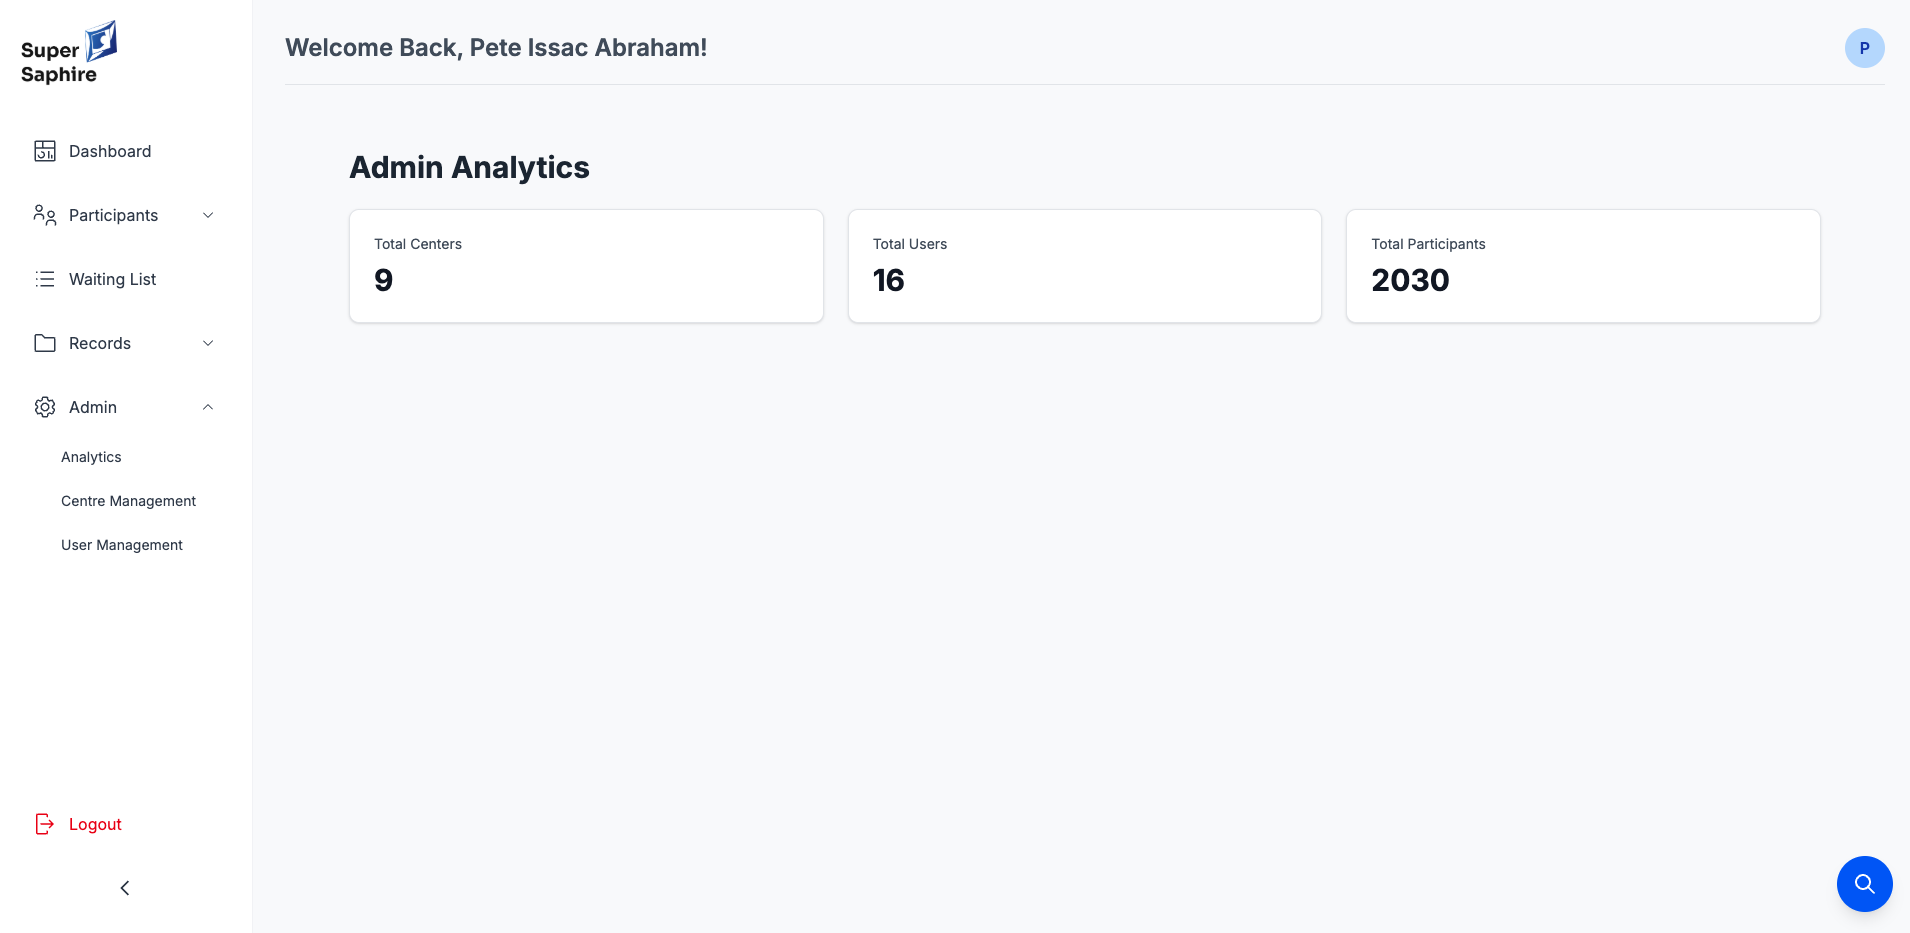Click the Dashboard grid icon
Screen dimensions: 1910x933
[x=45, y=151]
